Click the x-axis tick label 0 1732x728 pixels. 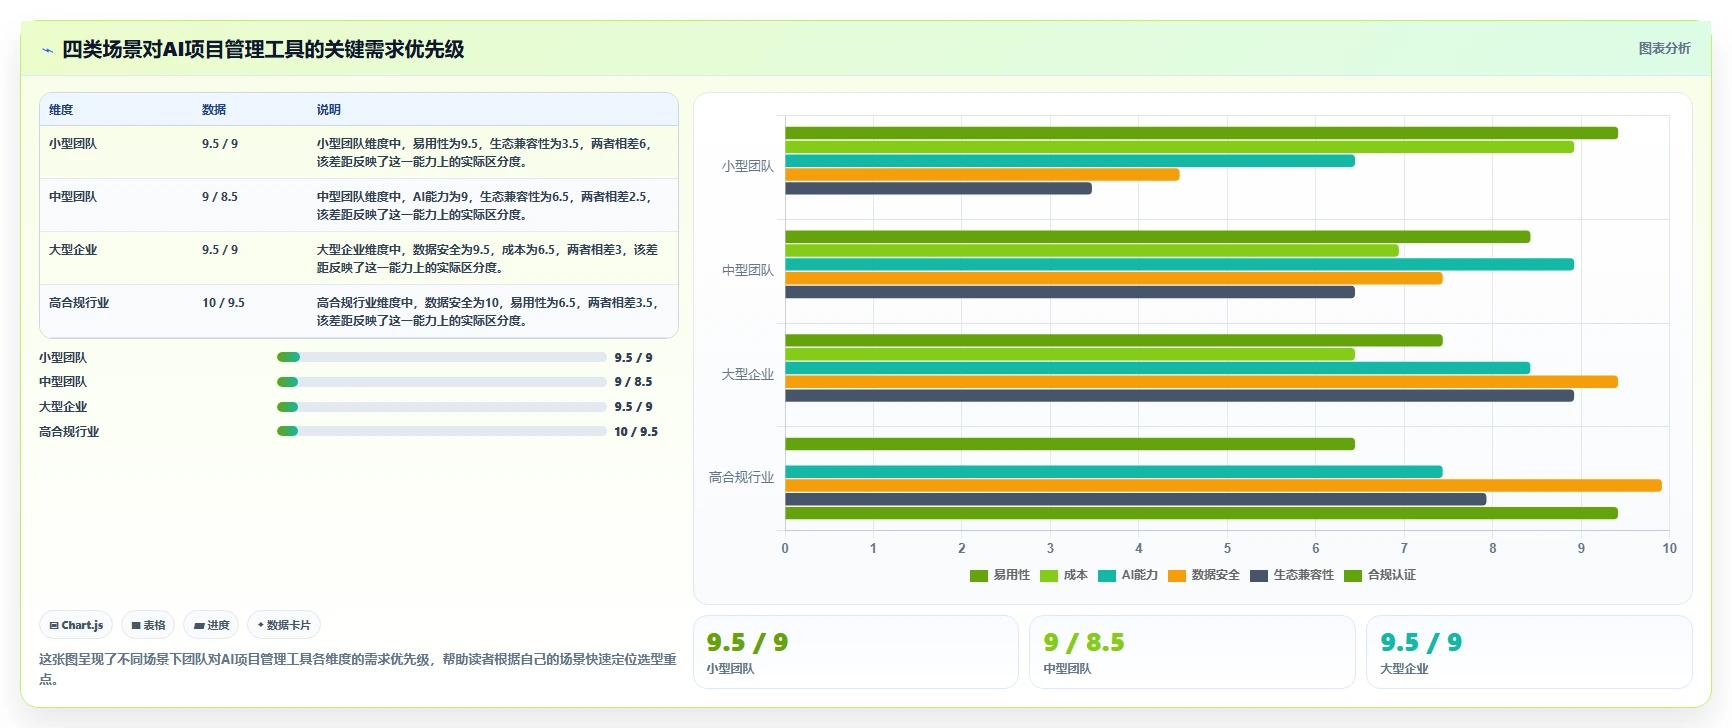tap(785, 549)
